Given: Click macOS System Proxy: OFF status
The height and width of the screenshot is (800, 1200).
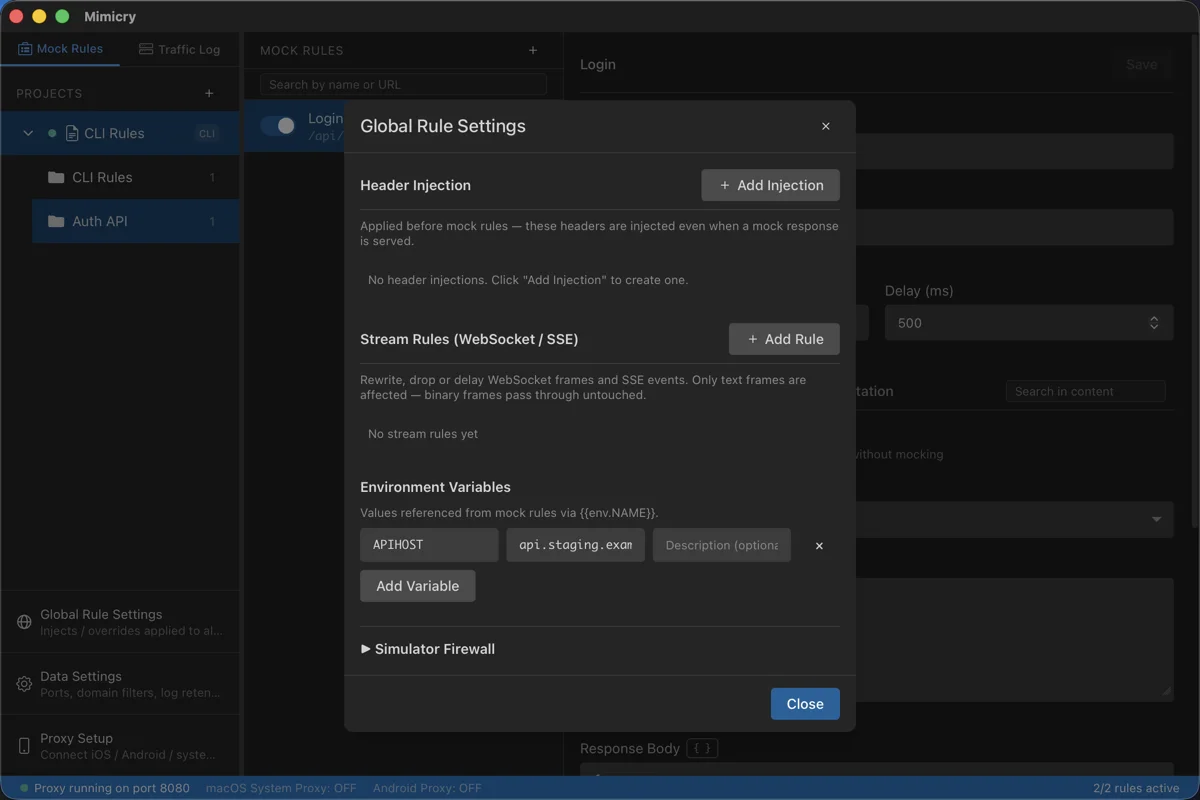Looking at the screenshot, I should (281, 788).
